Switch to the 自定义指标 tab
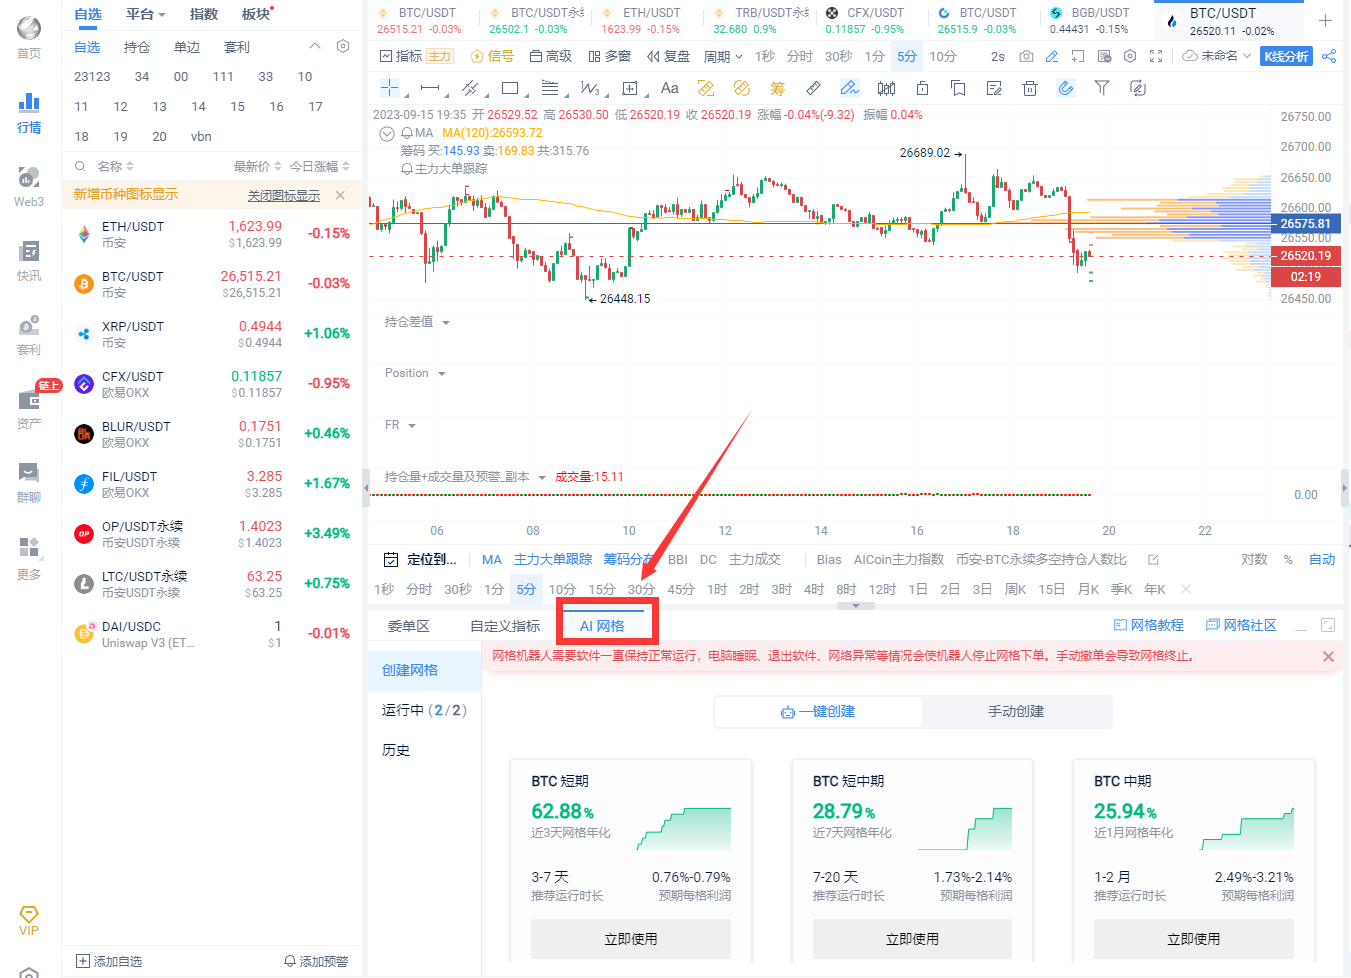The height and width of the screenshot is (978, 1351). point(505,626)
